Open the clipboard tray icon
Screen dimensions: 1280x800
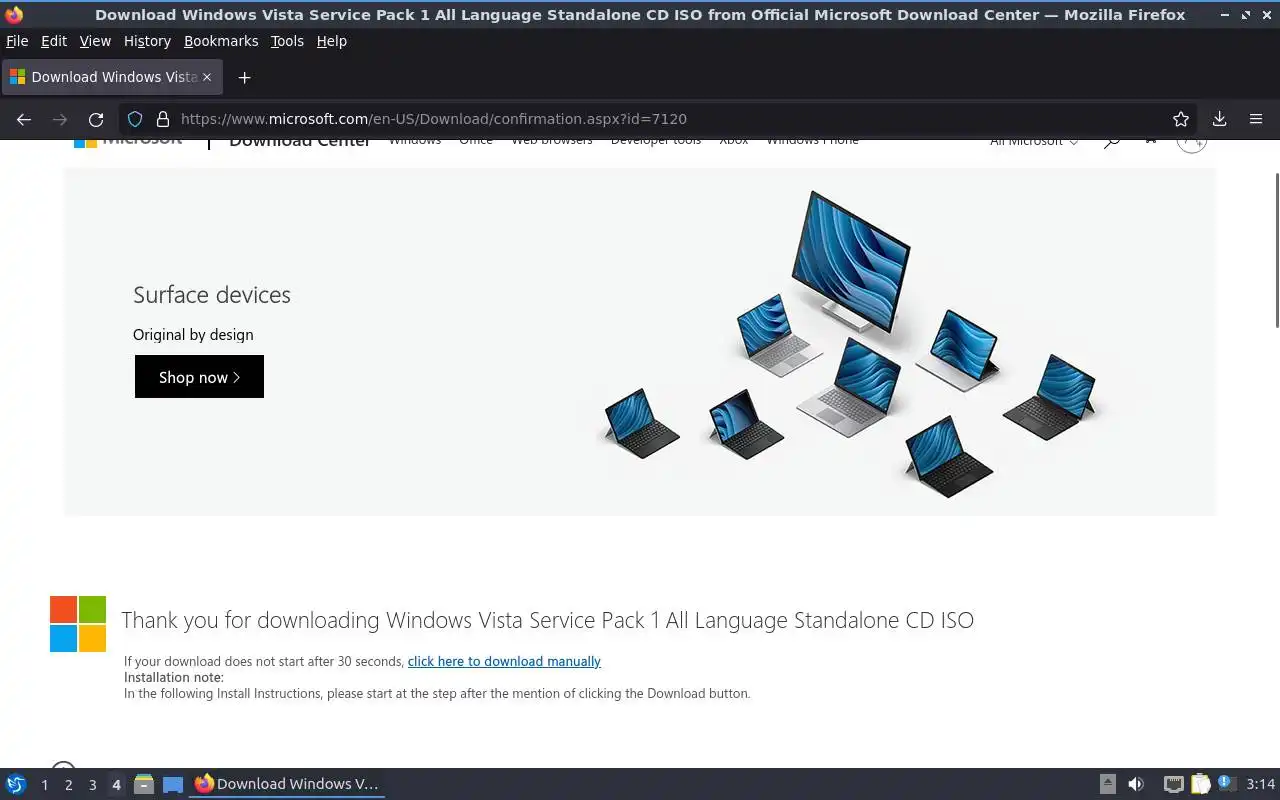pyautogui.click(x=1200, y=784)
